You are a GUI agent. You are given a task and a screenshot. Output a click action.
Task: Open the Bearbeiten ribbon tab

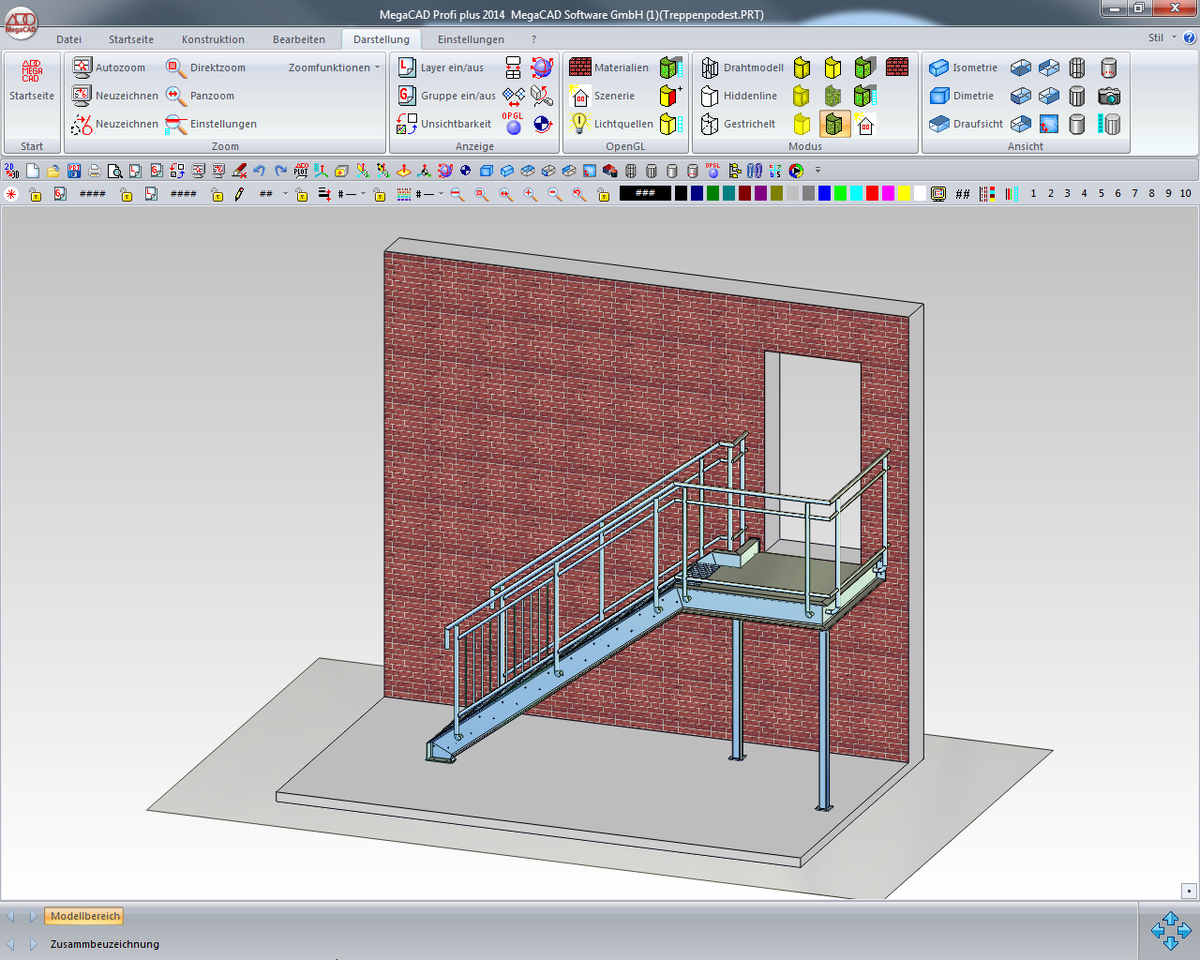(x=298, y=39)
